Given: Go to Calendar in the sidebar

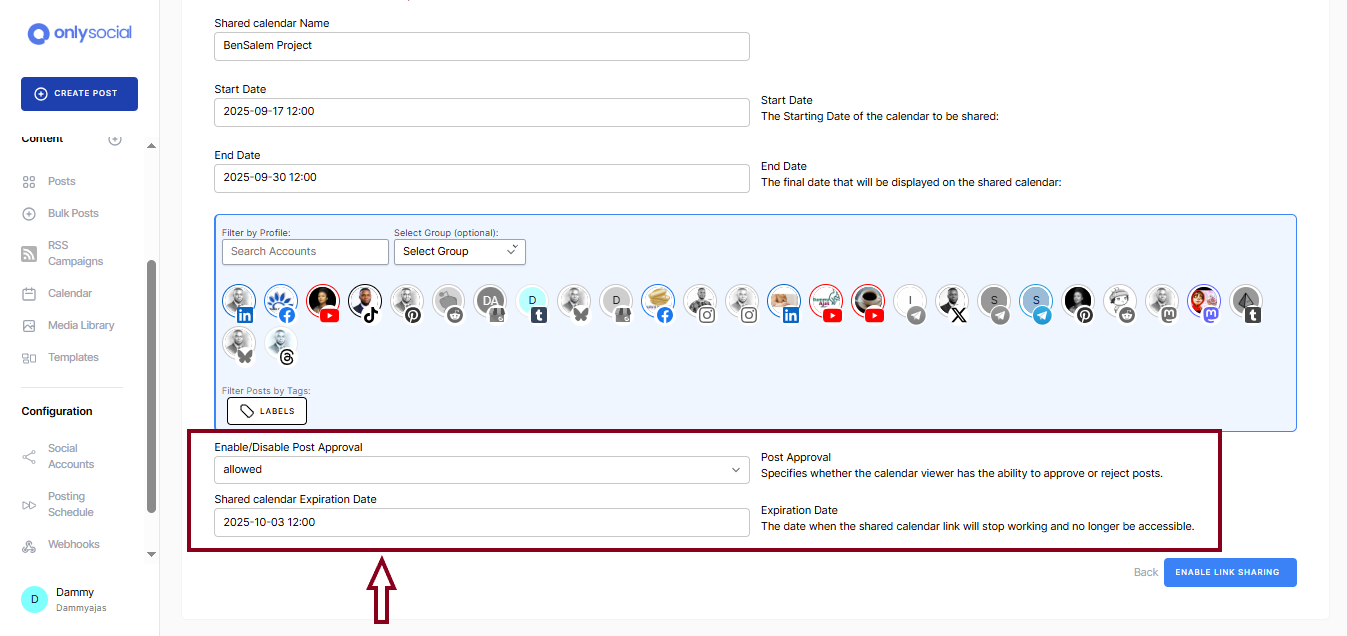Looking at the screenshot, I should (x=69, y=294).
